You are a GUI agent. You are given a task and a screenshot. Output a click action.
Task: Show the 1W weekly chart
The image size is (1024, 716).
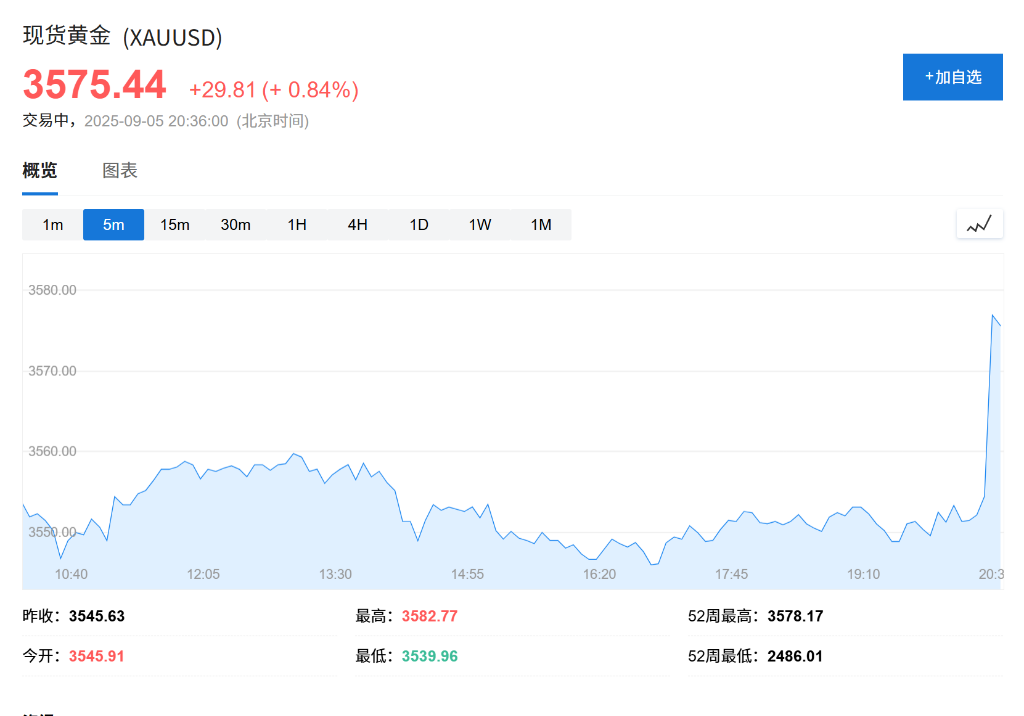tap(480, 225)
